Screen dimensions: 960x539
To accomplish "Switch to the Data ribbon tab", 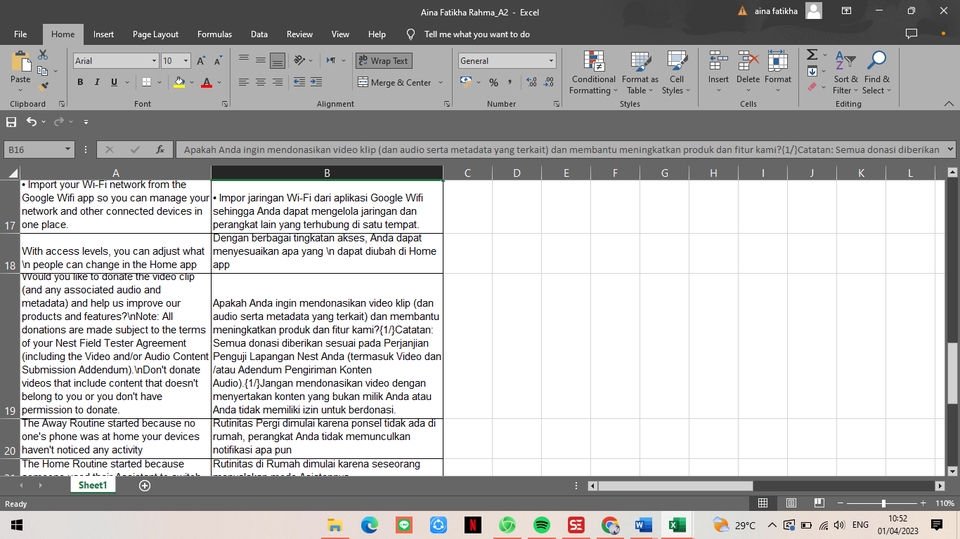I will 259,34.
